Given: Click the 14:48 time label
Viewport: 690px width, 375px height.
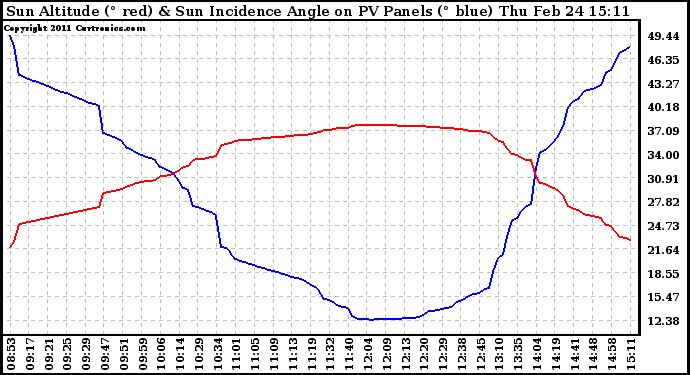Looking at the screenshot, I should point(593,354).
